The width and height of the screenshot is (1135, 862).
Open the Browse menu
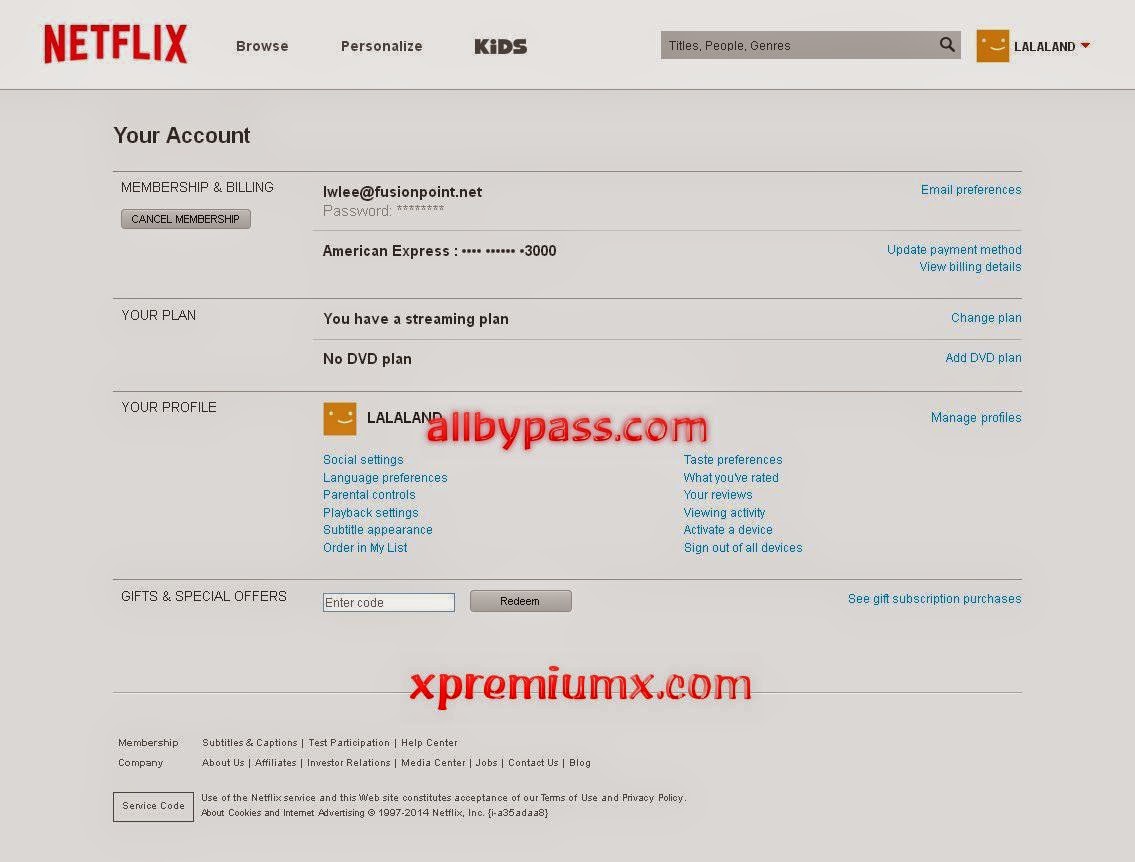point(262,46)
